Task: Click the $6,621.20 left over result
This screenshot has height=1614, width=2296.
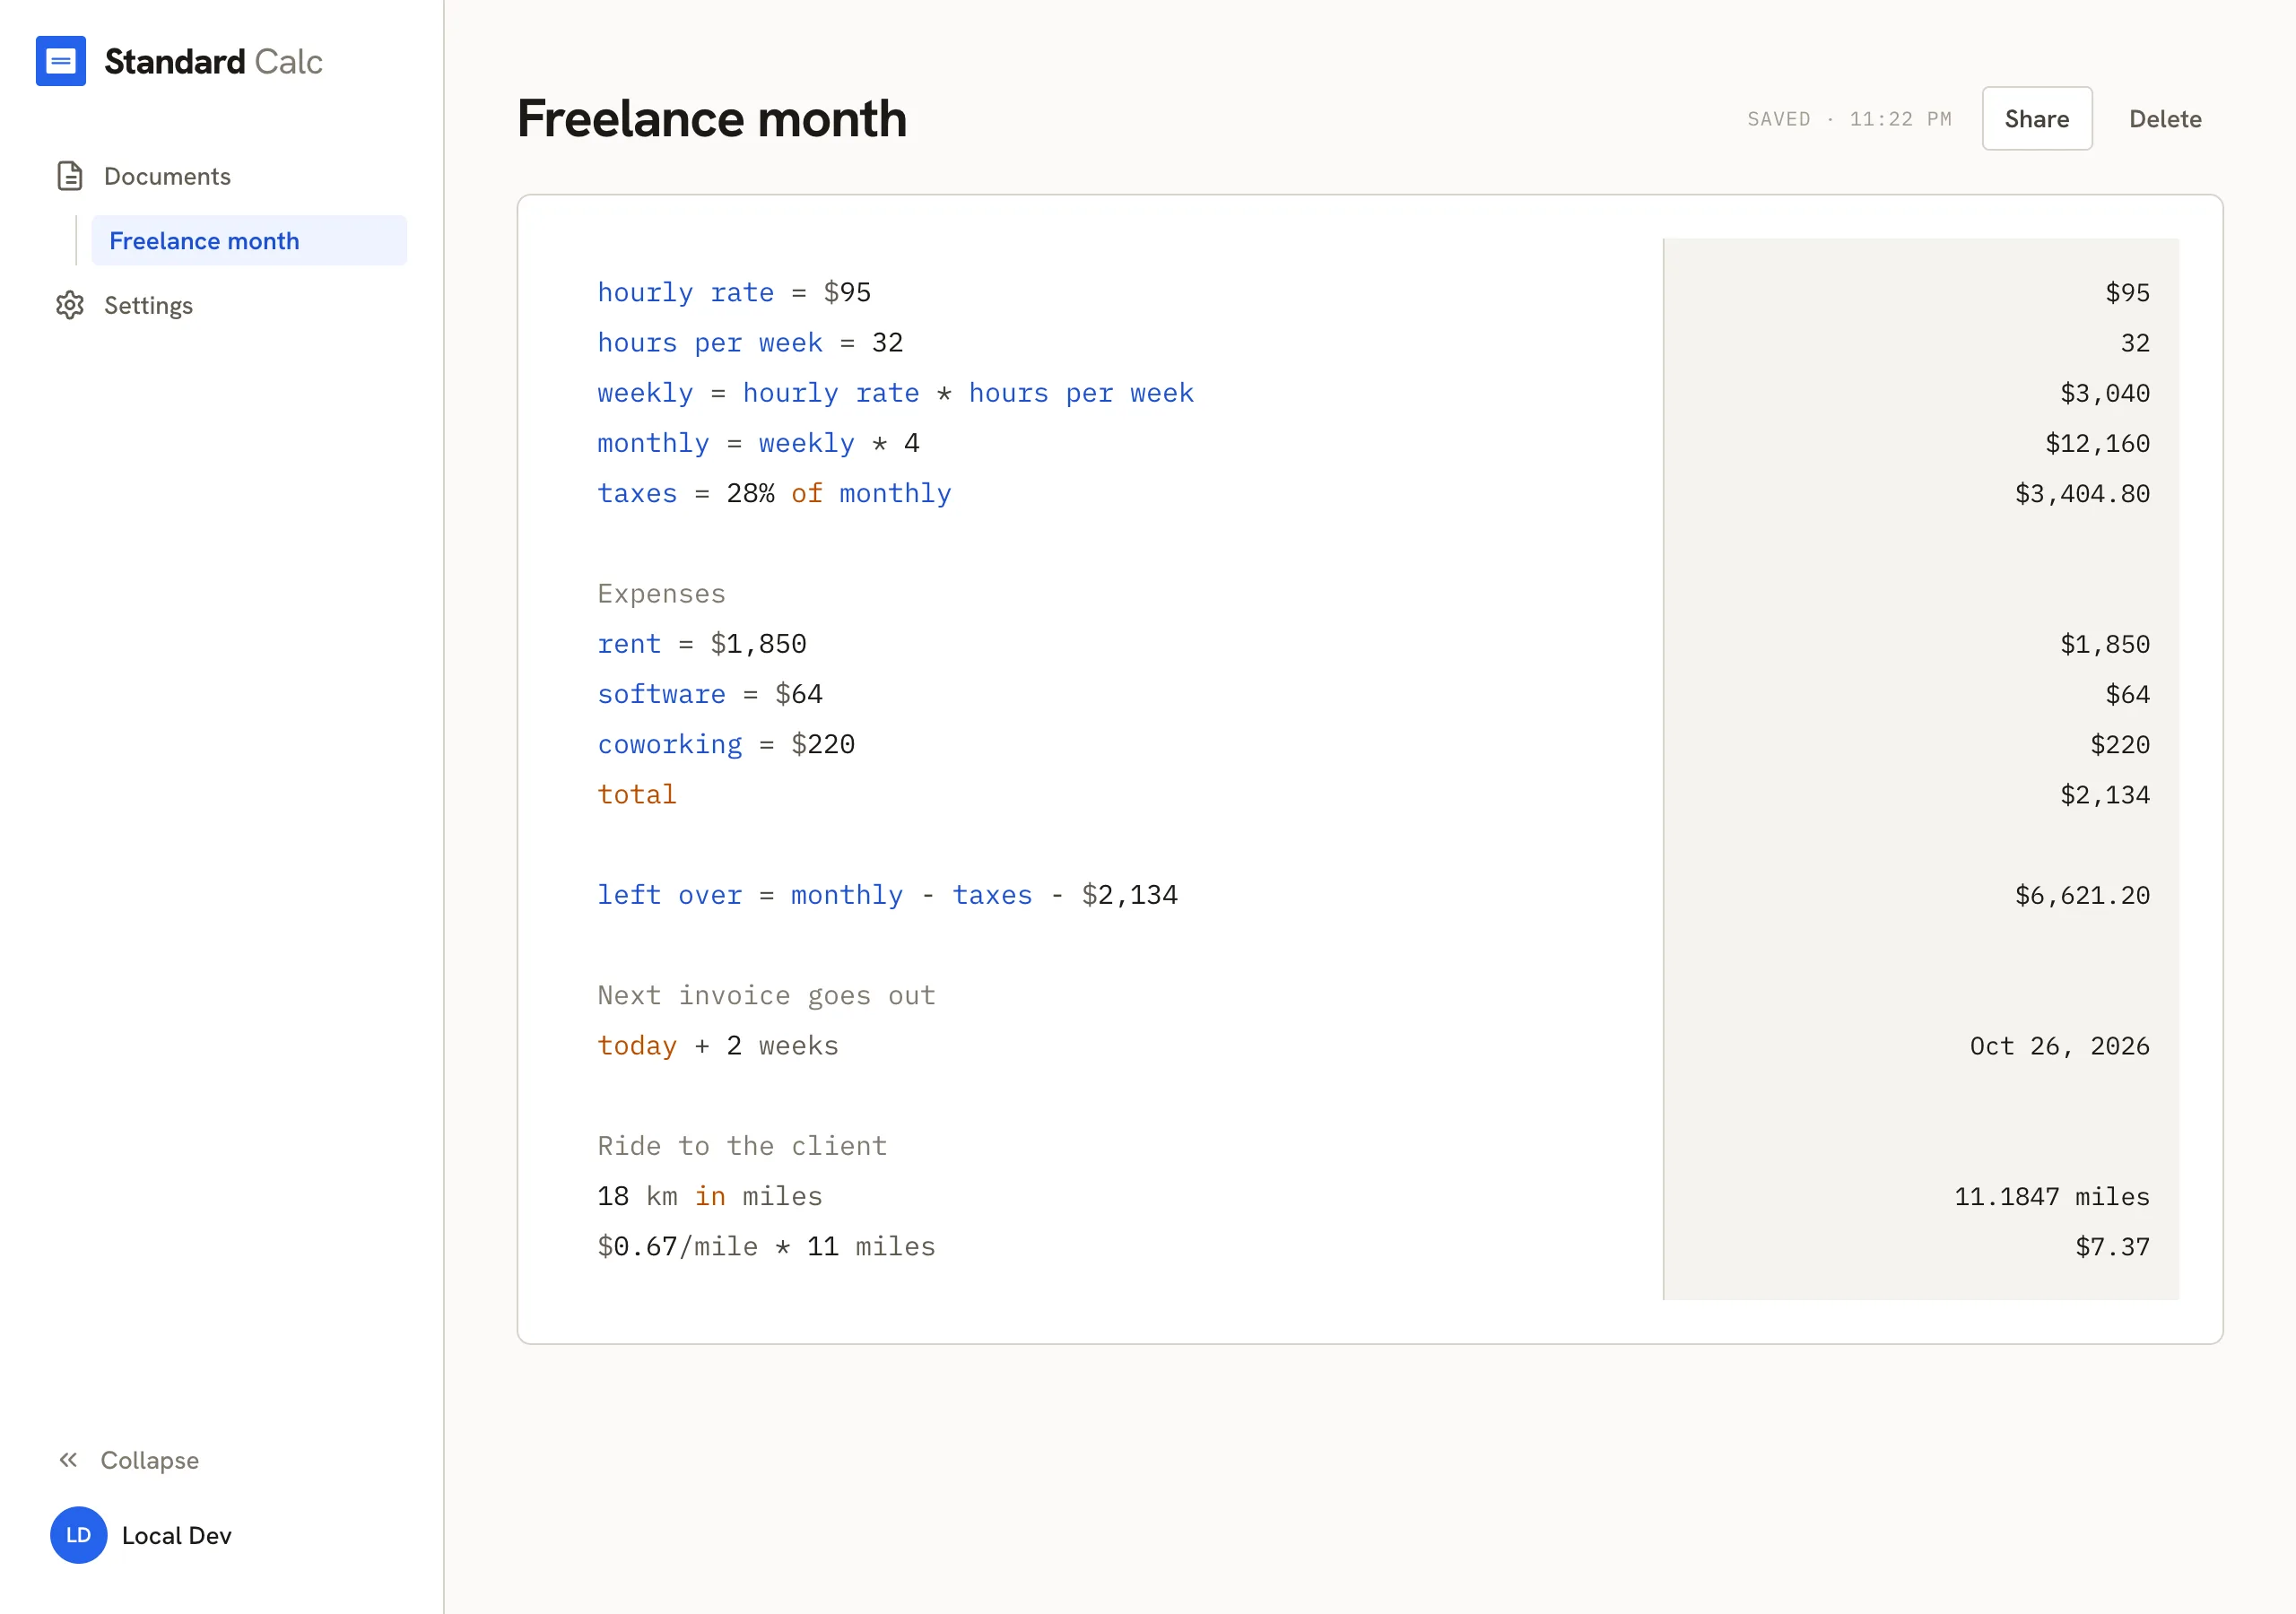Action: click(2082, 894)
